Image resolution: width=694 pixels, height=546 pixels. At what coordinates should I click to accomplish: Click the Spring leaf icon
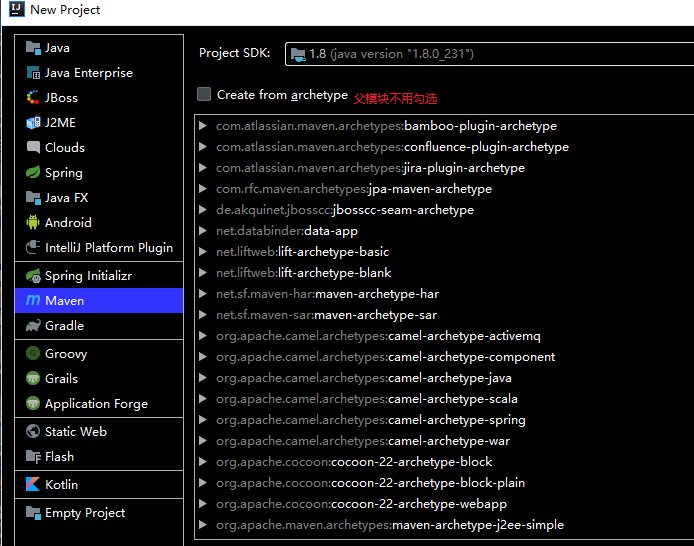coord(33,173)
